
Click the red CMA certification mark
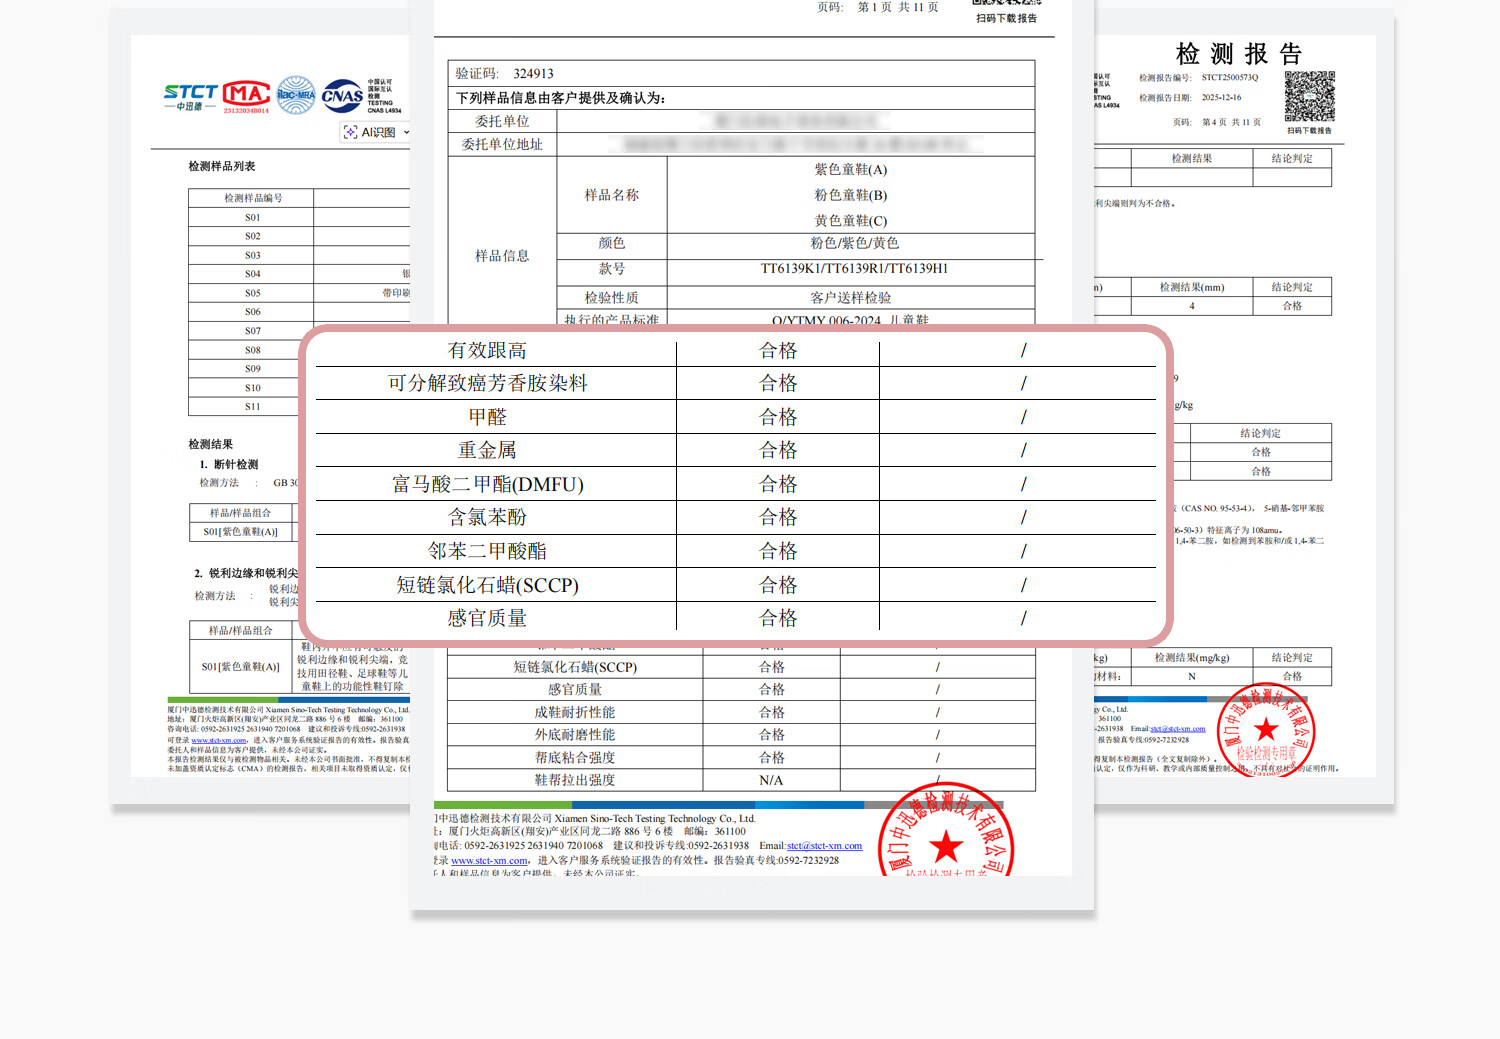[246, 96]
